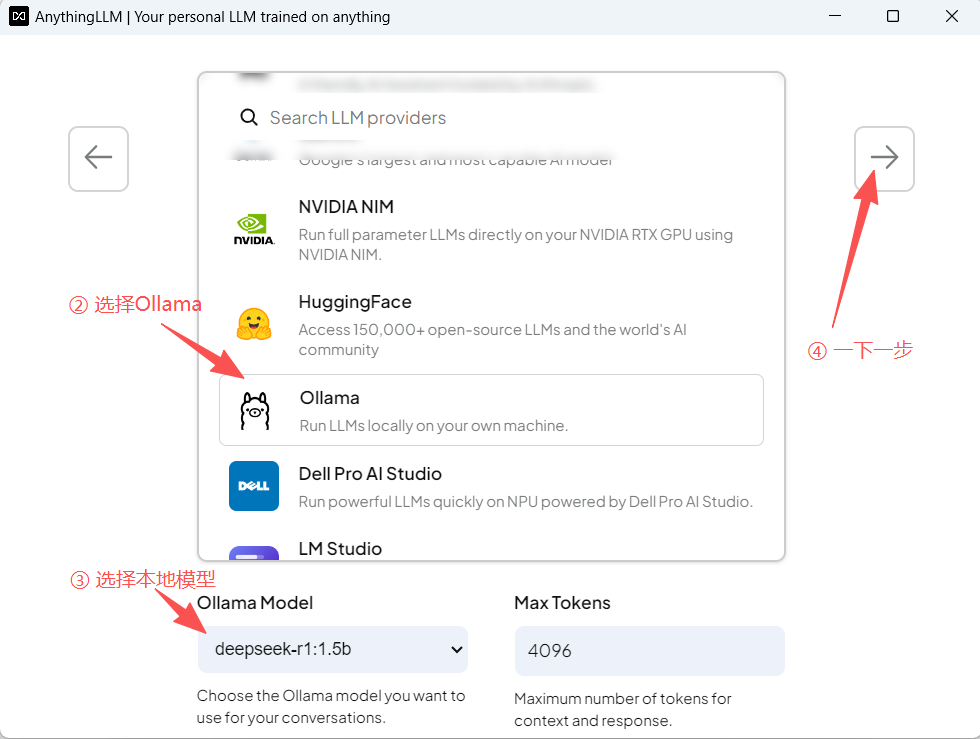The height and width of the screenshot is (739, 980).
Task: Click the Ollama llama icon
Action: coord(255,411)
